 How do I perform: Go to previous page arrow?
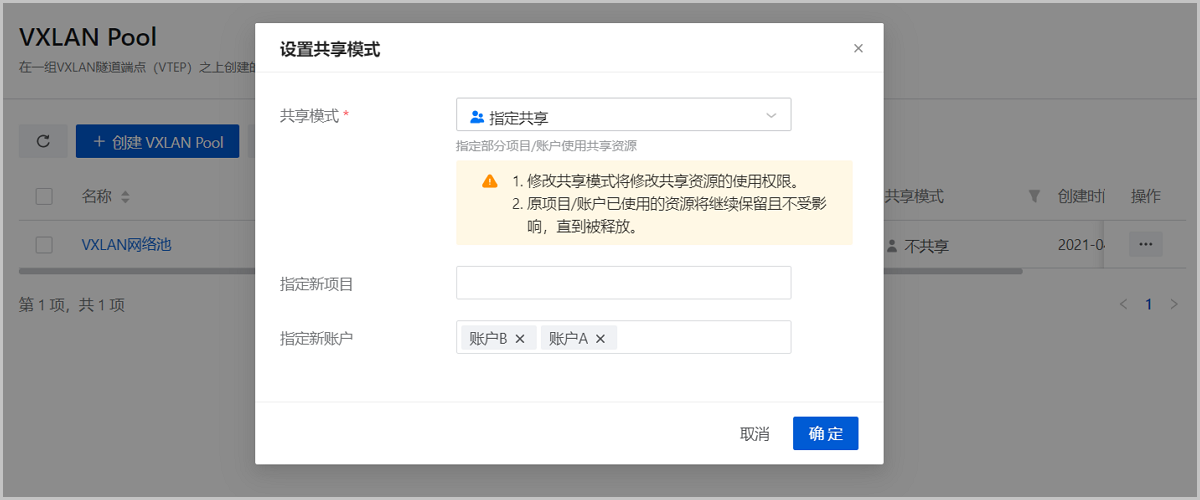tap(1123, 304)
